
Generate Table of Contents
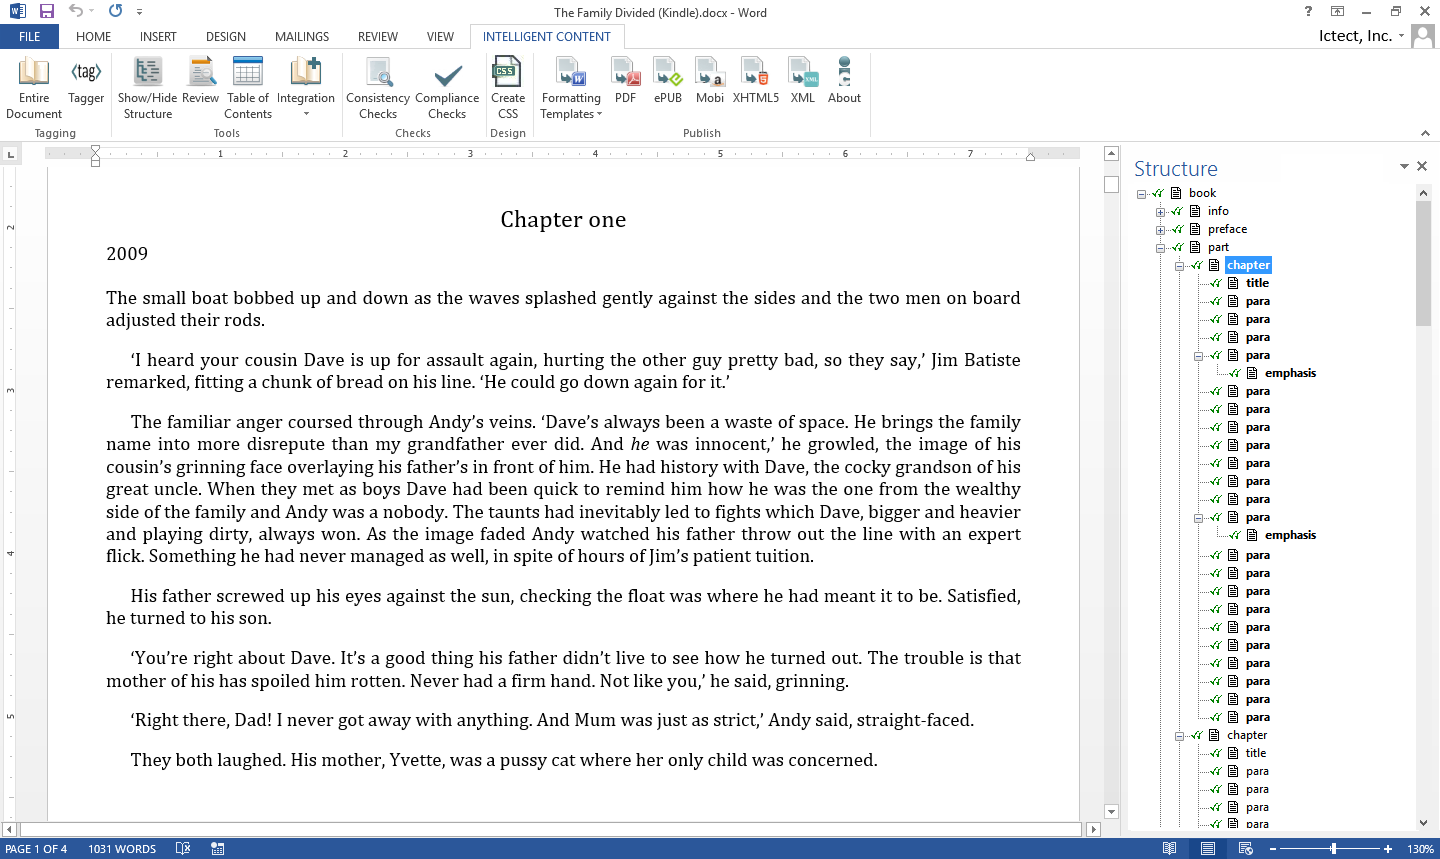pyautogui.click(x=248, y=88)
